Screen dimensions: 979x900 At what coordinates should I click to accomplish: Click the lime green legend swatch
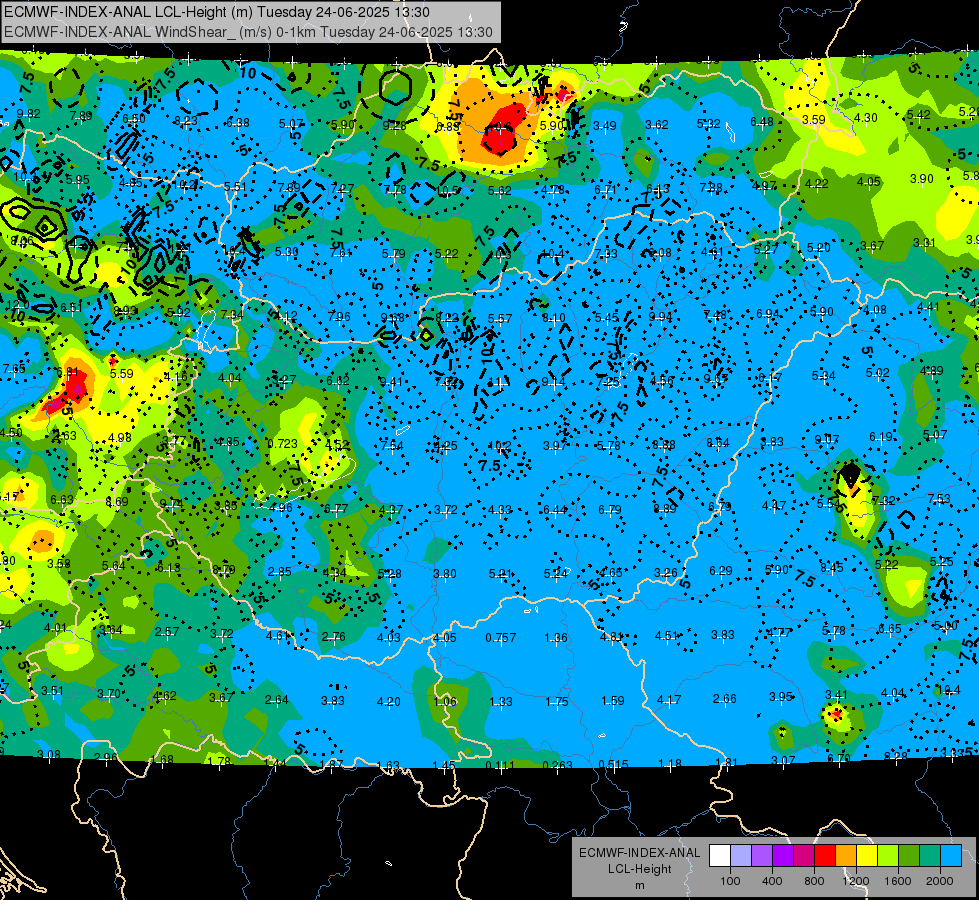888,856
